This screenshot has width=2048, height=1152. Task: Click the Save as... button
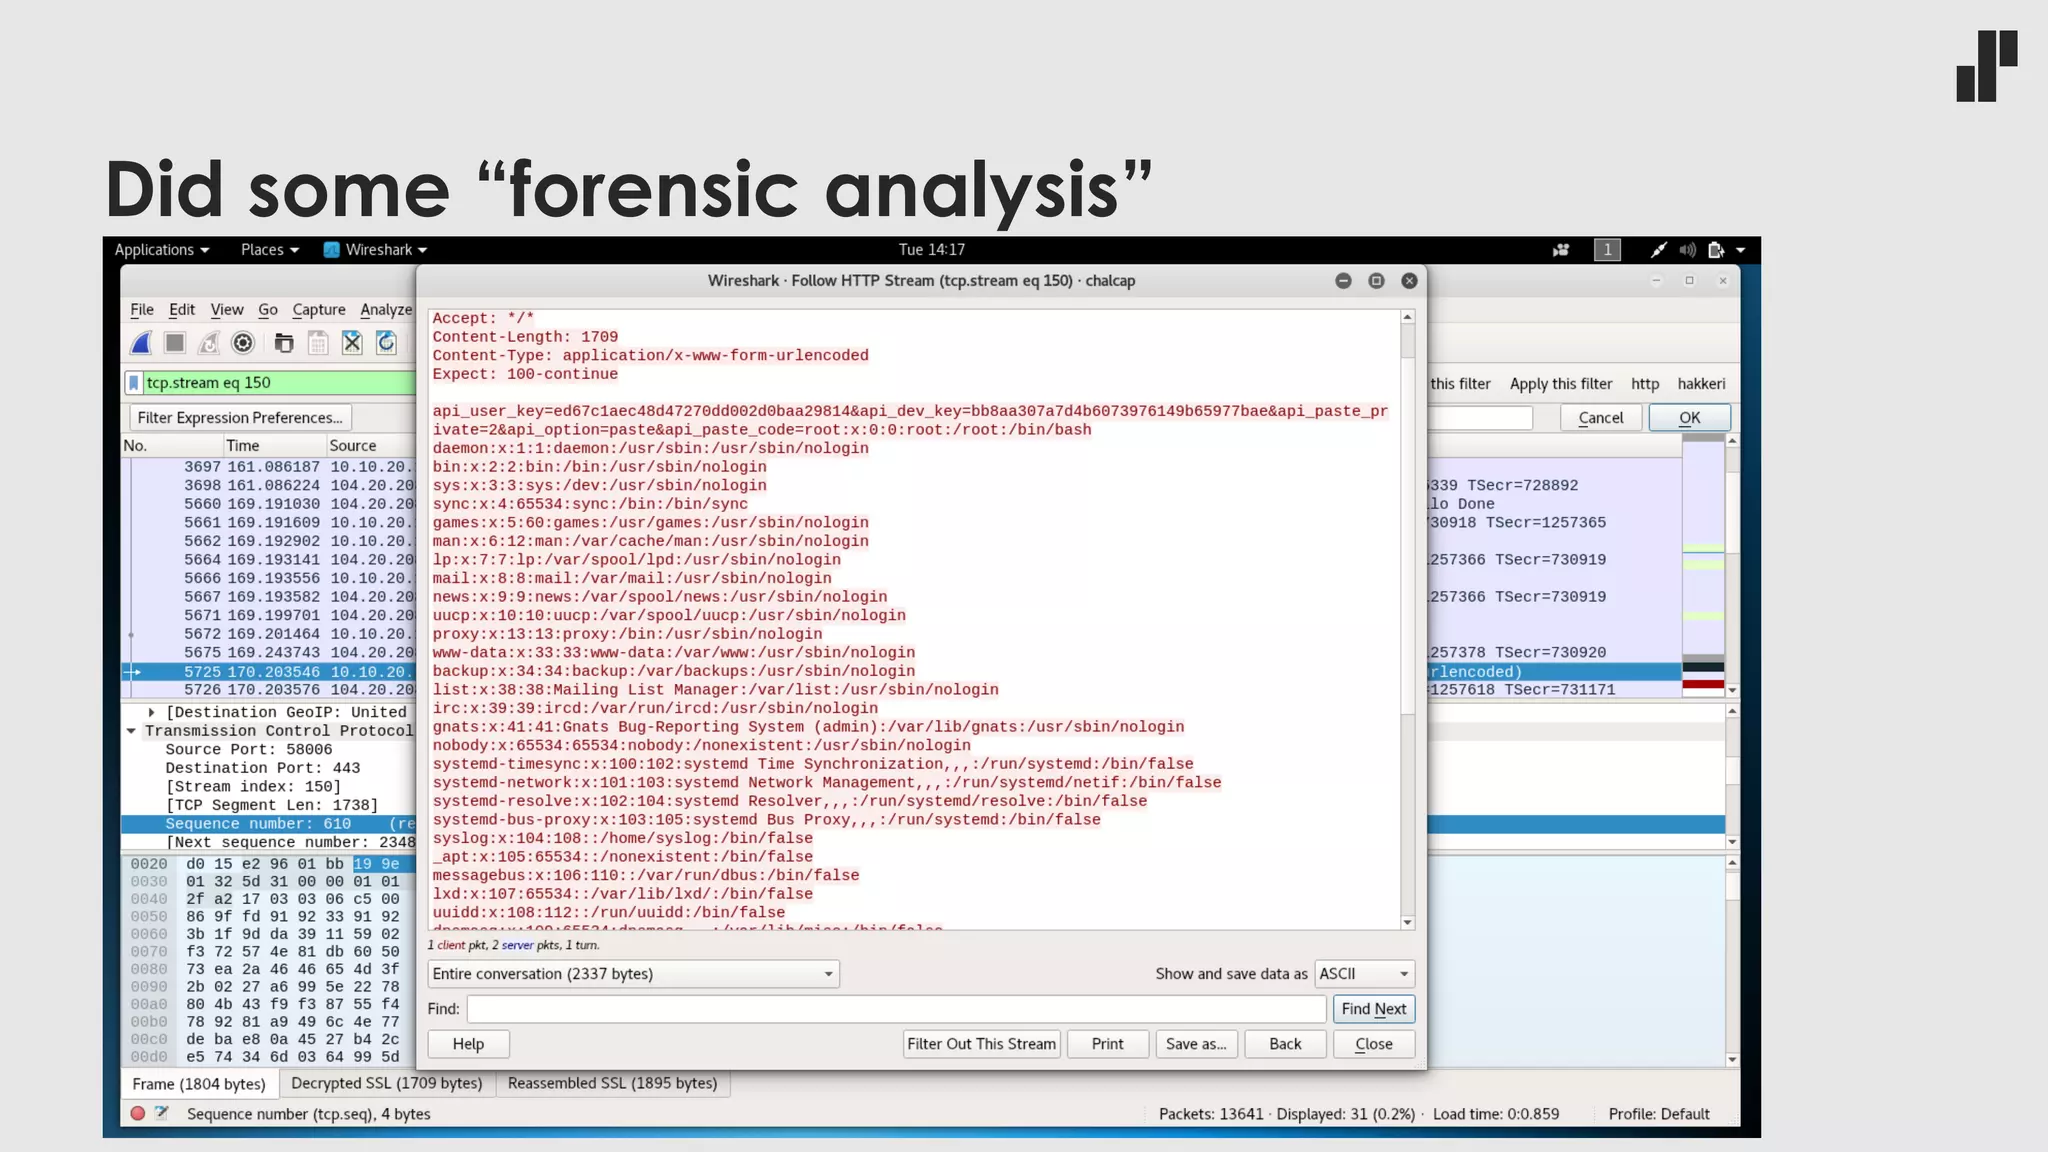[x=1196, y=1044]
